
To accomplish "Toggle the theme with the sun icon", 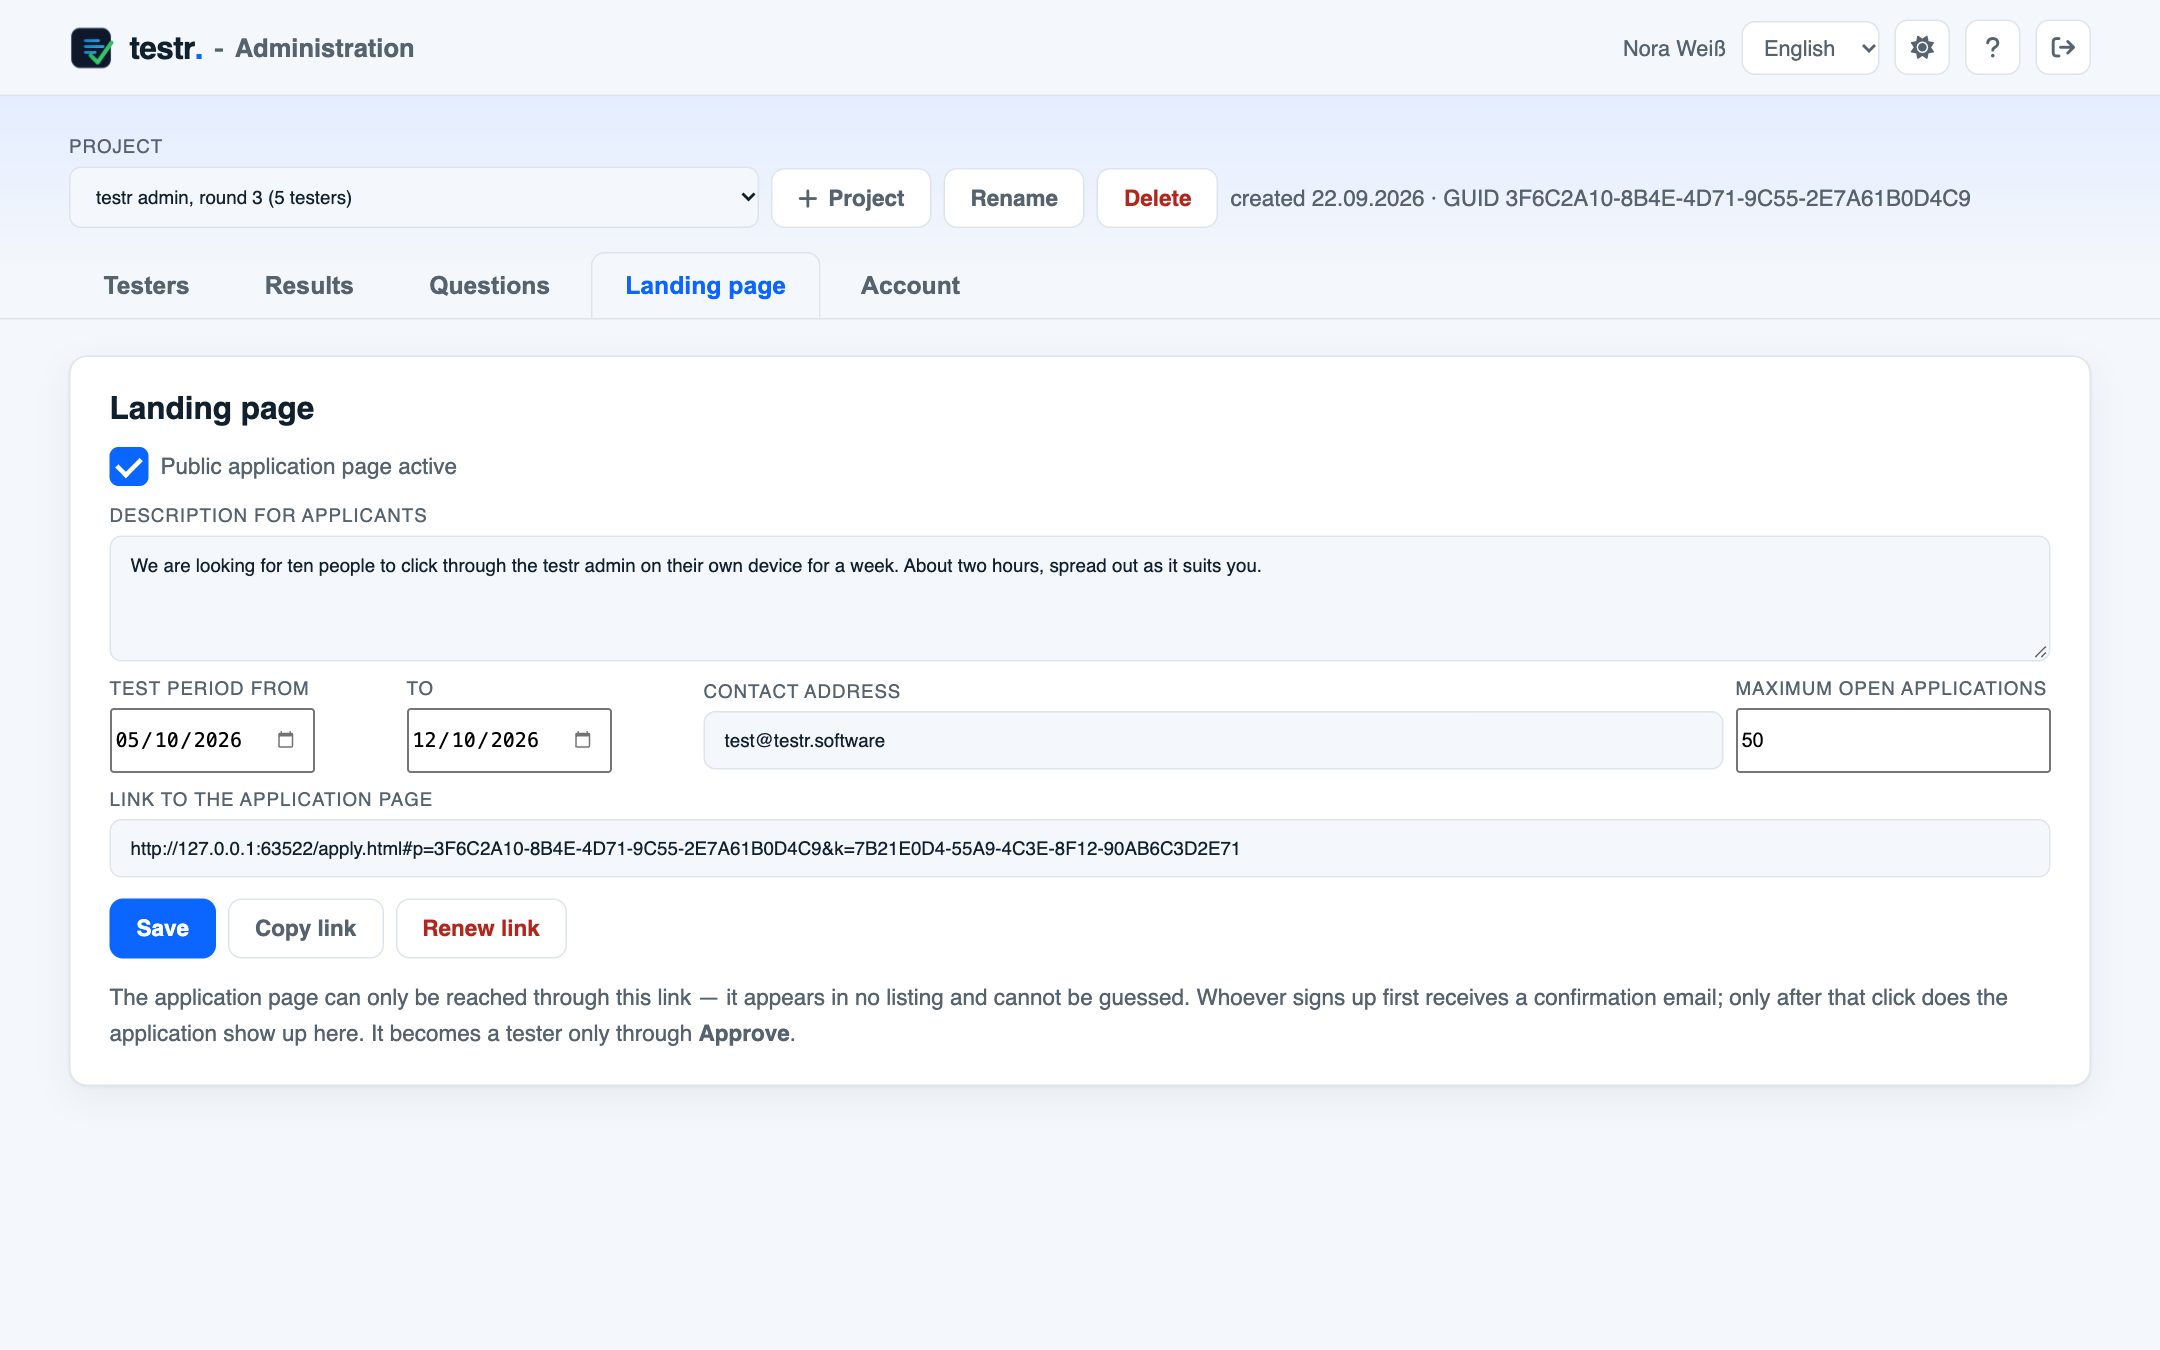I will click(x=1922, y=48).
